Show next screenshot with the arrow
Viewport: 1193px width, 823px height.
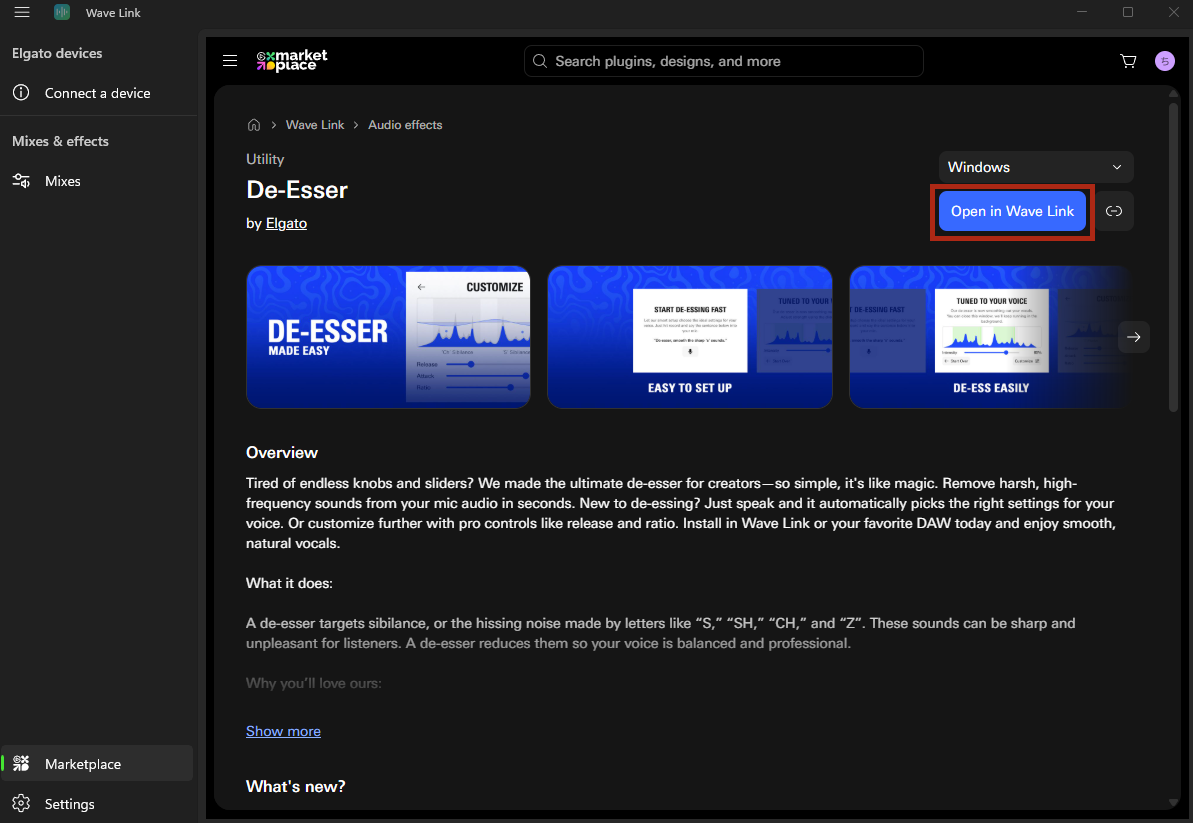[1134, 337]
